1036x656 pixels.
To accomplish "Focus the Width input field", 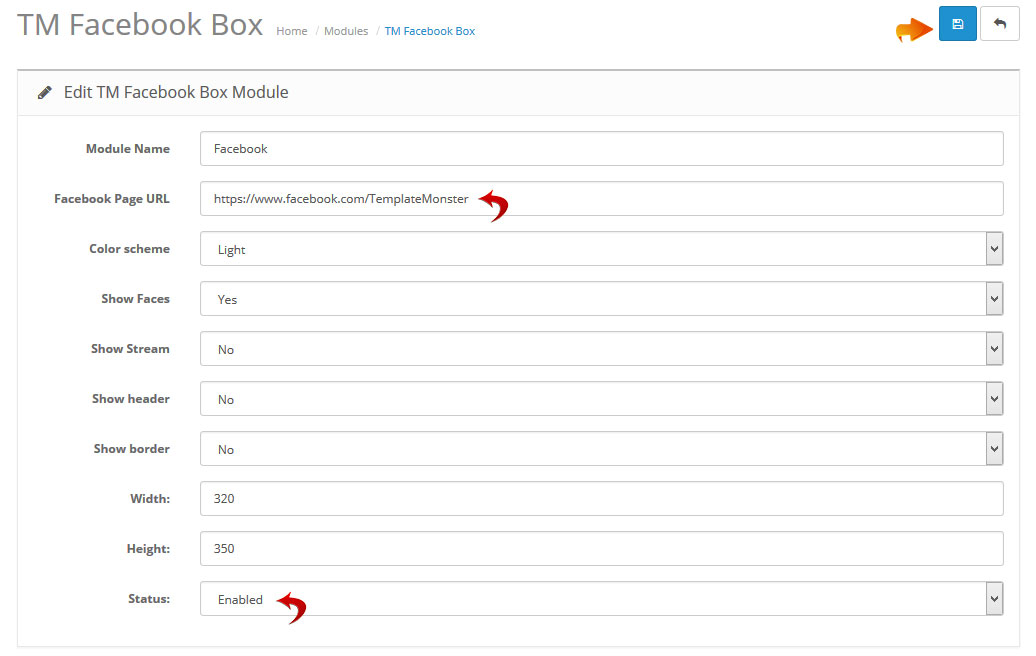I will coord(601,499).
